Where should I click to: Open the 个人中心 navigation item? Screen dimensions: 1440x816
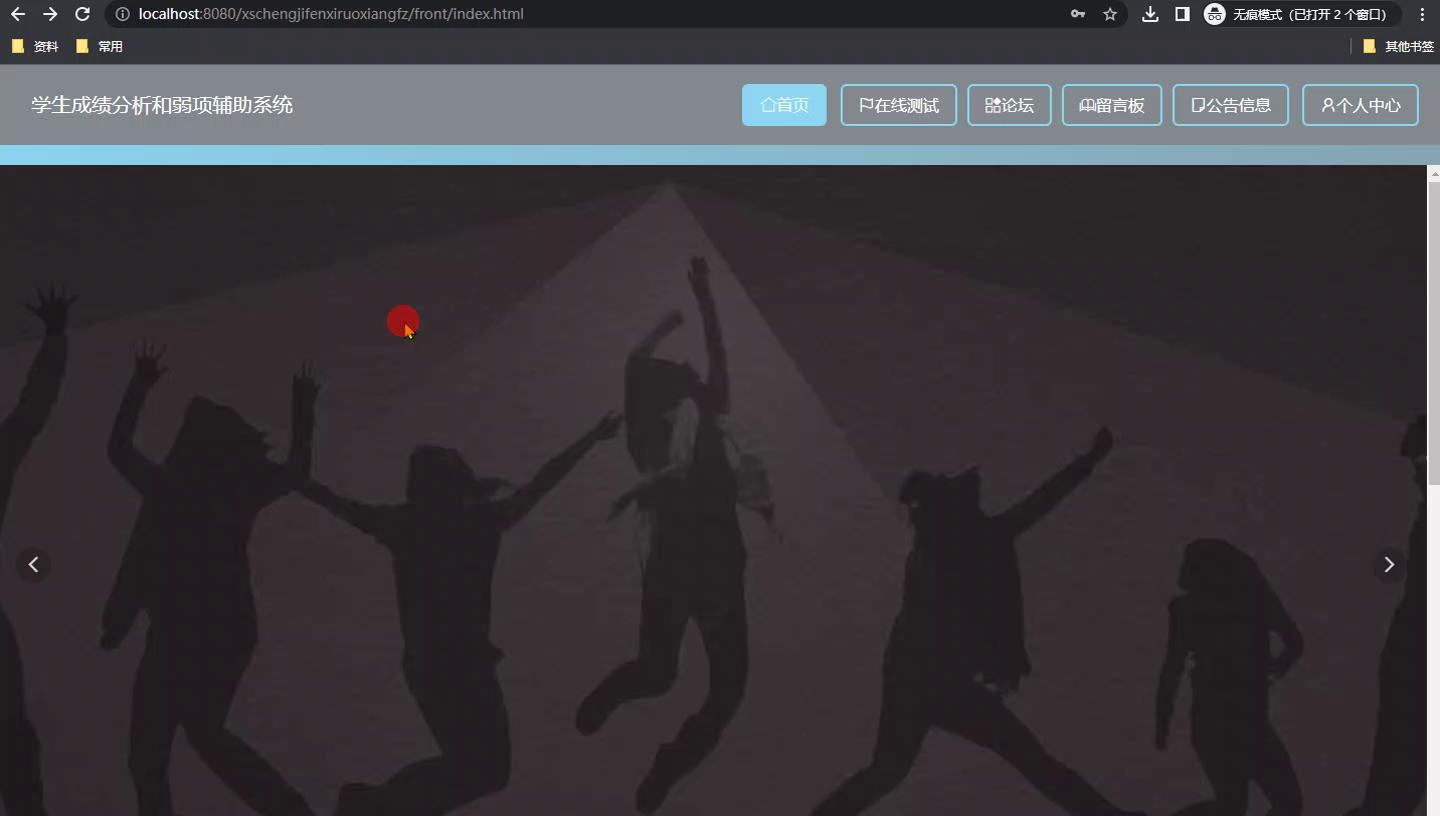click(1360, 105)
